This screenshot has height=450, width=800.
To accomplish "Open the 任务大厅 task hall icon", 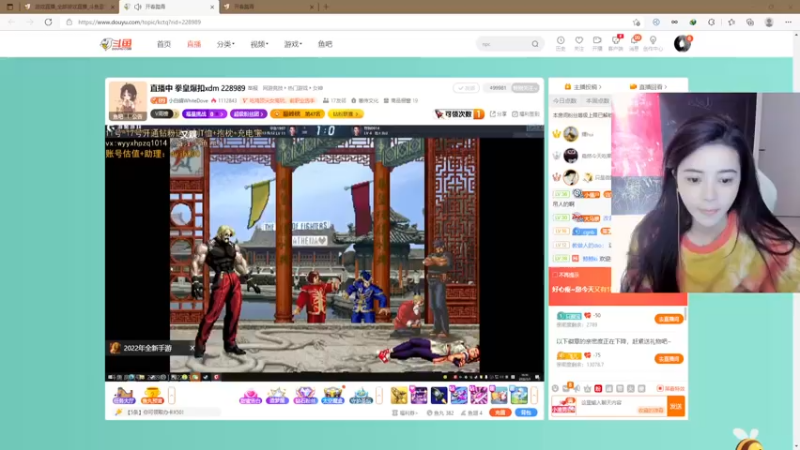I will [x=123, y=396].
